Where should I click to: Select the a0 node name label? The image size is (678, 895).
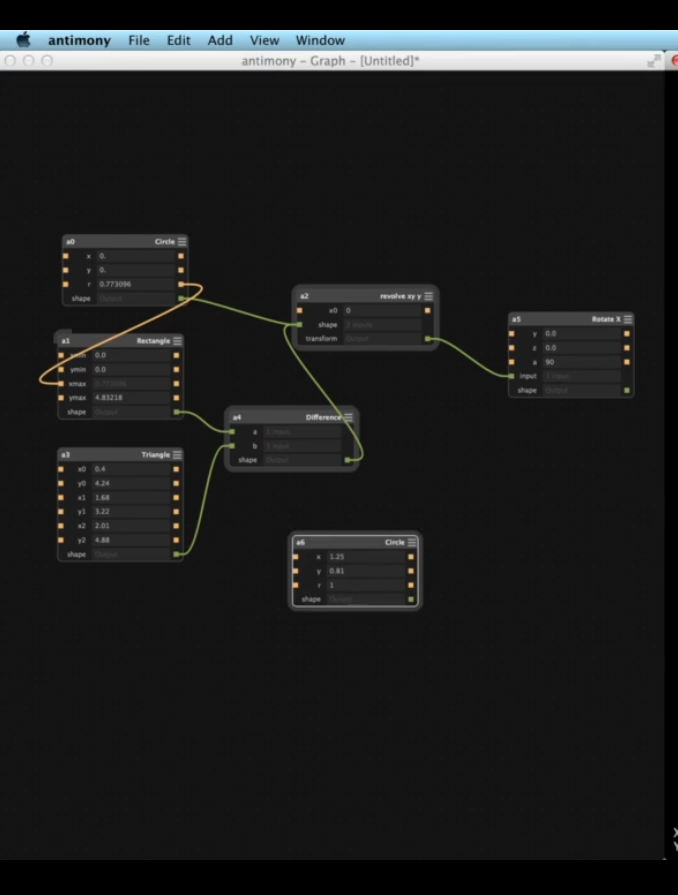tap(70, 242)
